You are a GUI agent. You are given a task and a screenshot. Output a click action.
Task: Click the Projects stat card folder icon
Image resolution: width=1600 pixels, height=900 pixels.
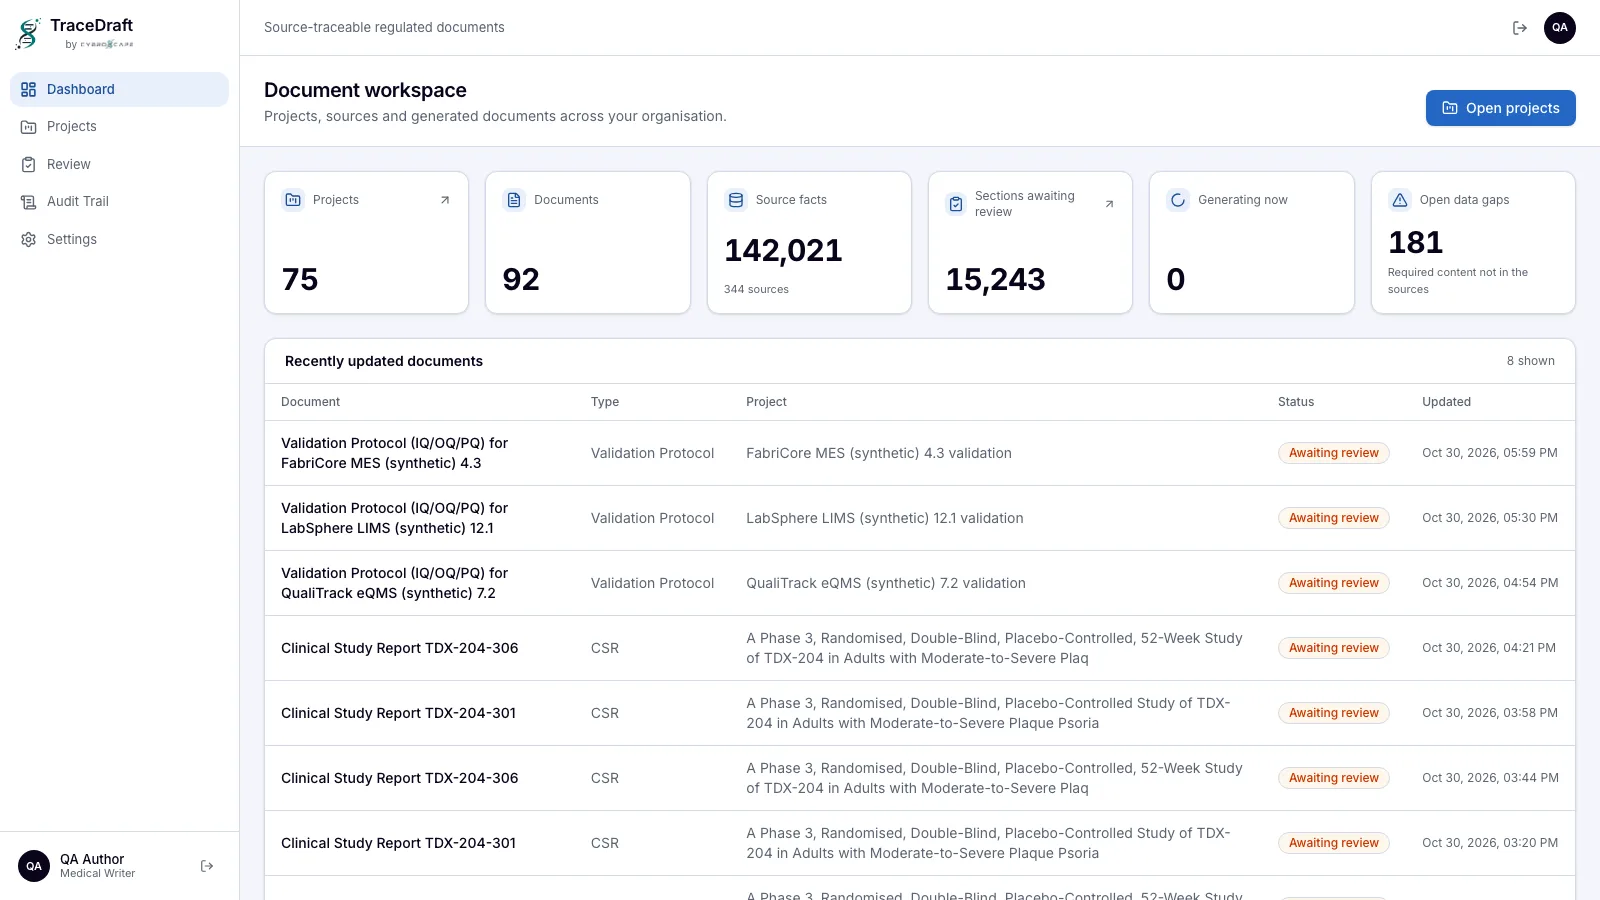coord(293,200)
